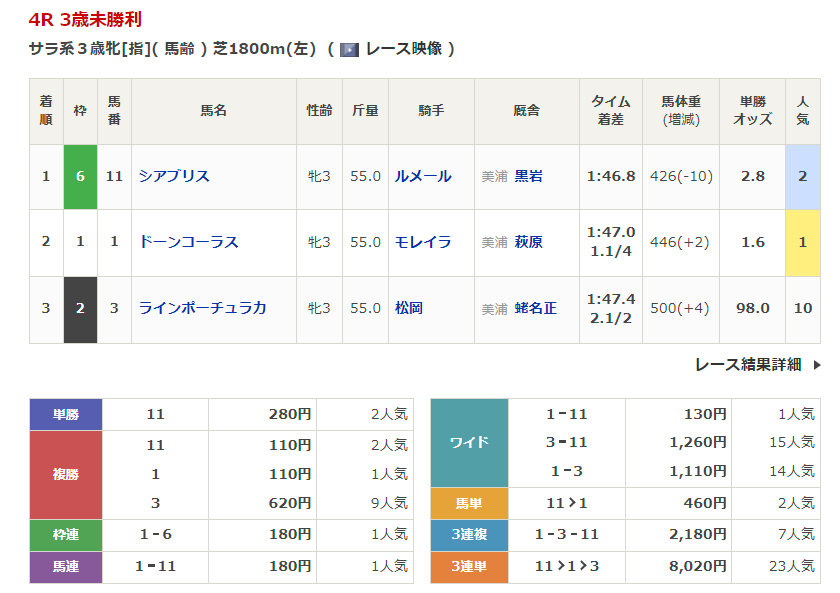Select jockey 松岡 link
Image resolution: width=840 pixels, height=593 pixels.
409,308
